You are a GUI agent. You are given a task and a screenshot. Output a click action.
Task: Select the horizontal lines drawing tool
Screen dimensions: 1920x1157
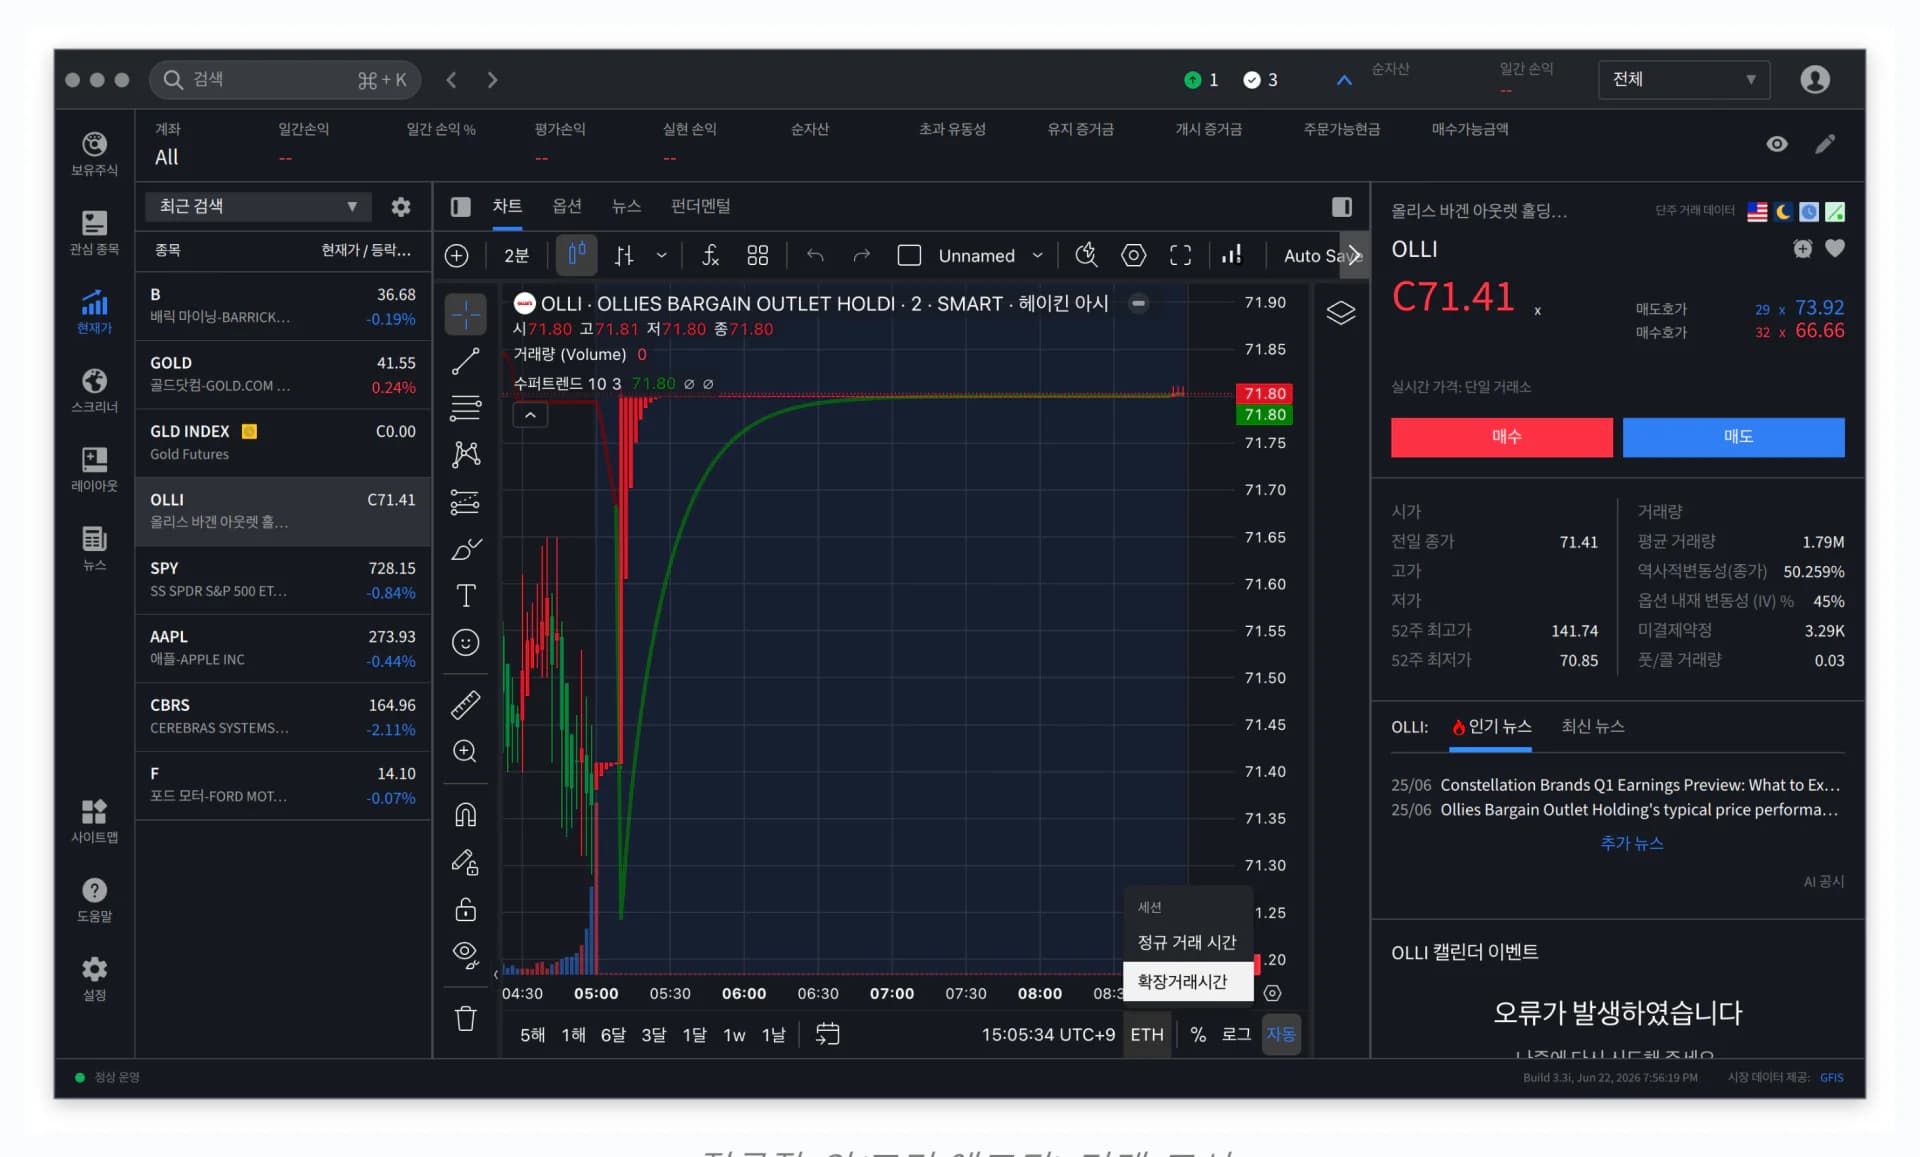[466, 408]
